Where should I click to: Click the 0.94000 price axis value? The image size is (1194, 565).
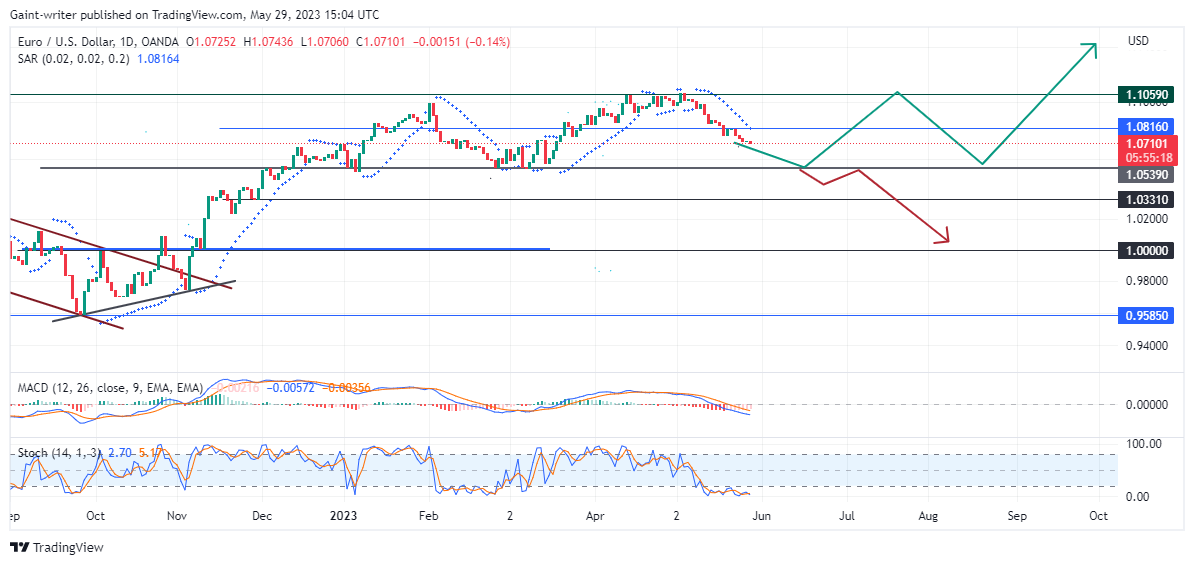(x=1145, y=346)
